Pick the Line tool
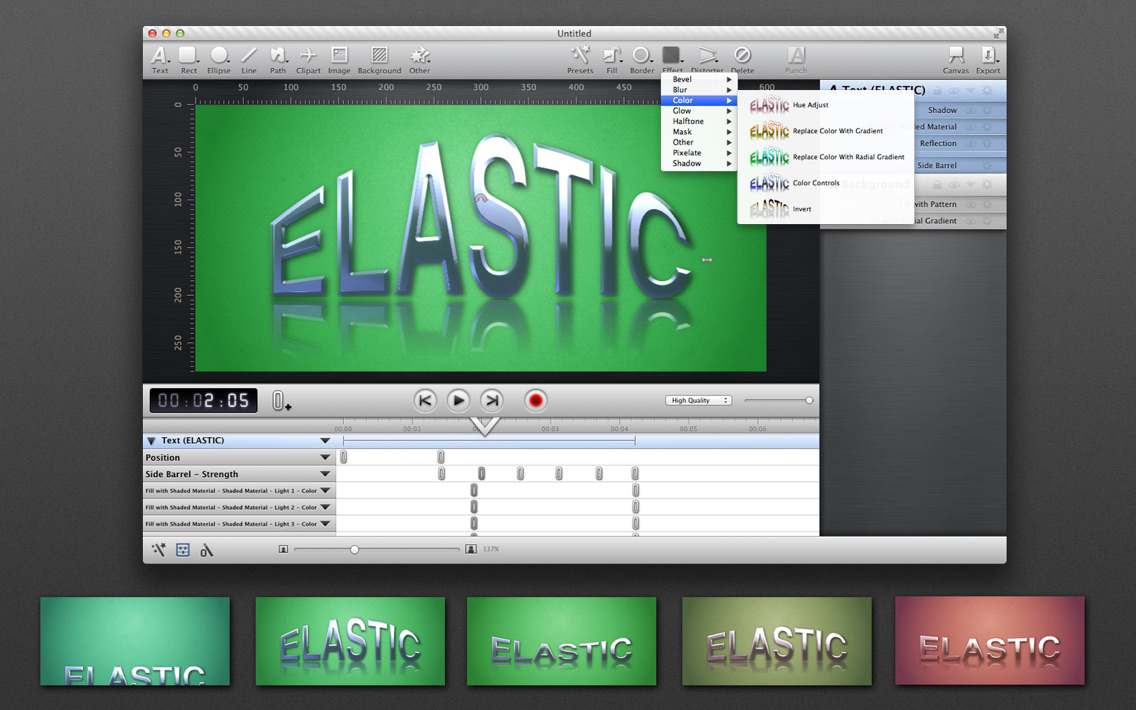The width and height of the screenshot is (1136, 710). click(x=248, y=59)
